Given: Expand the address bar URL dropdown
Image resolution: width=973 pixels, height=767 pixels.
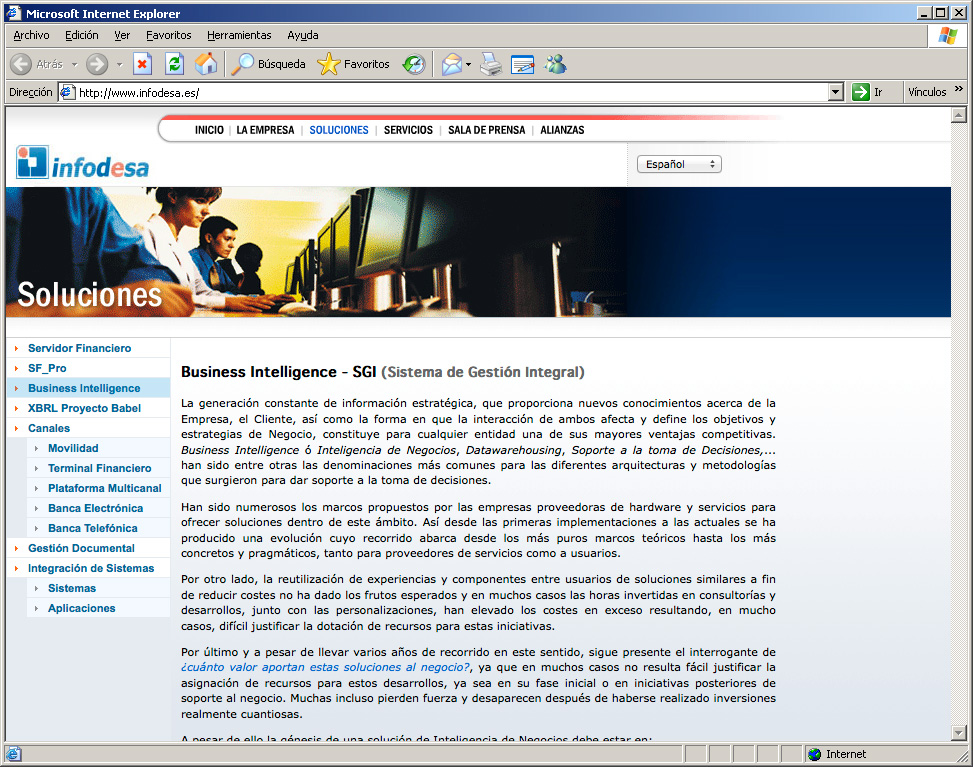Looking at the screenshot, I should pyautogui.click(x=836, y=92).
